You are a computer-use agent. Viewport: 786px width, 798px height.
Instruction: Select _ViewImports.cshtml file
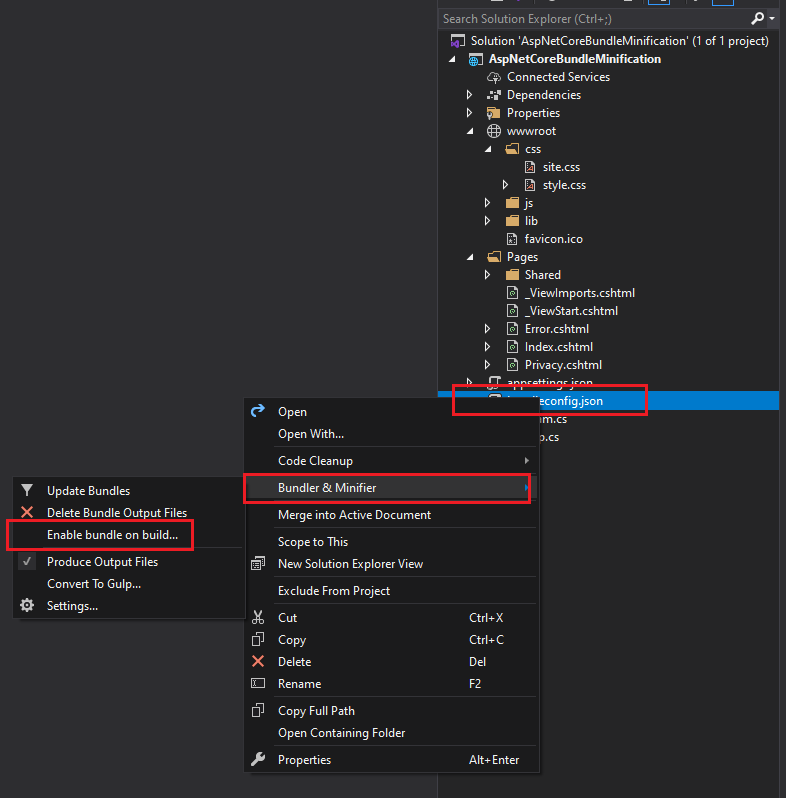[x=580, y=293]
